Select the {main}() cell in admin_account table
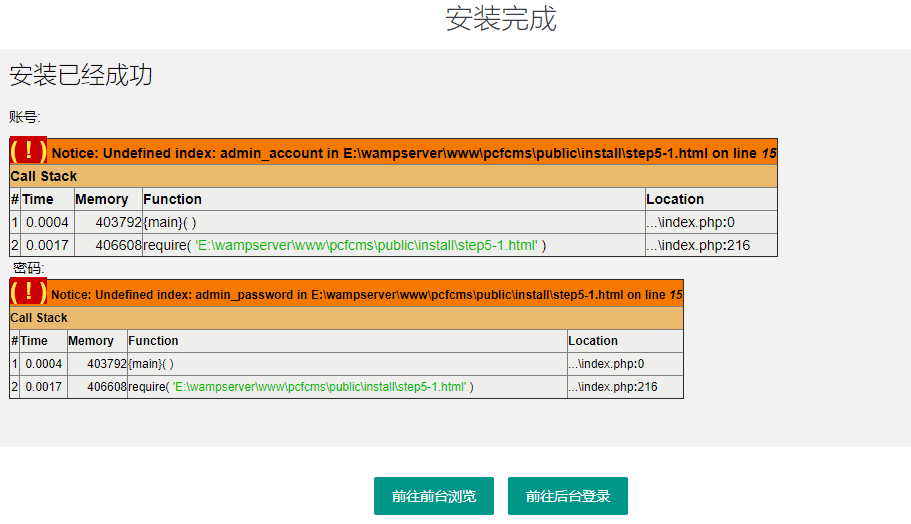The height and width of the screenshot is (524, 911). pos(171,222)
